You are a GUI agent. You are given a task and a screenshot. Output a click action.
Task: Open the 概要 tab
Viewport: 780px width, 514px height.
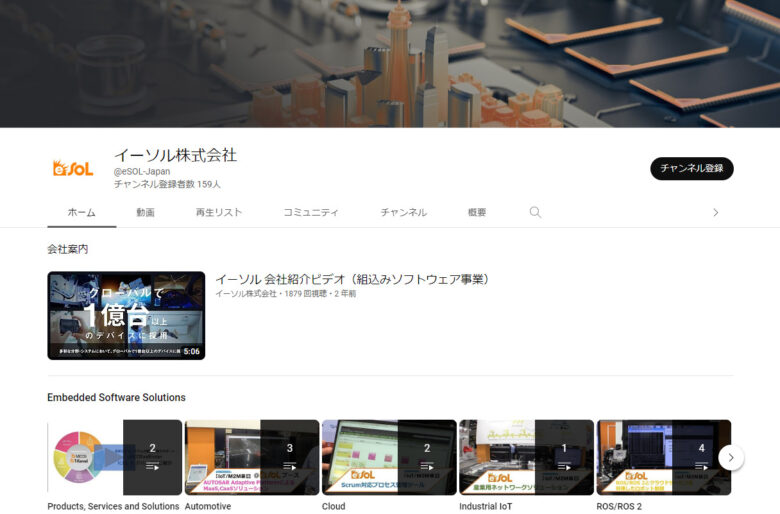(x=477, y=212)
